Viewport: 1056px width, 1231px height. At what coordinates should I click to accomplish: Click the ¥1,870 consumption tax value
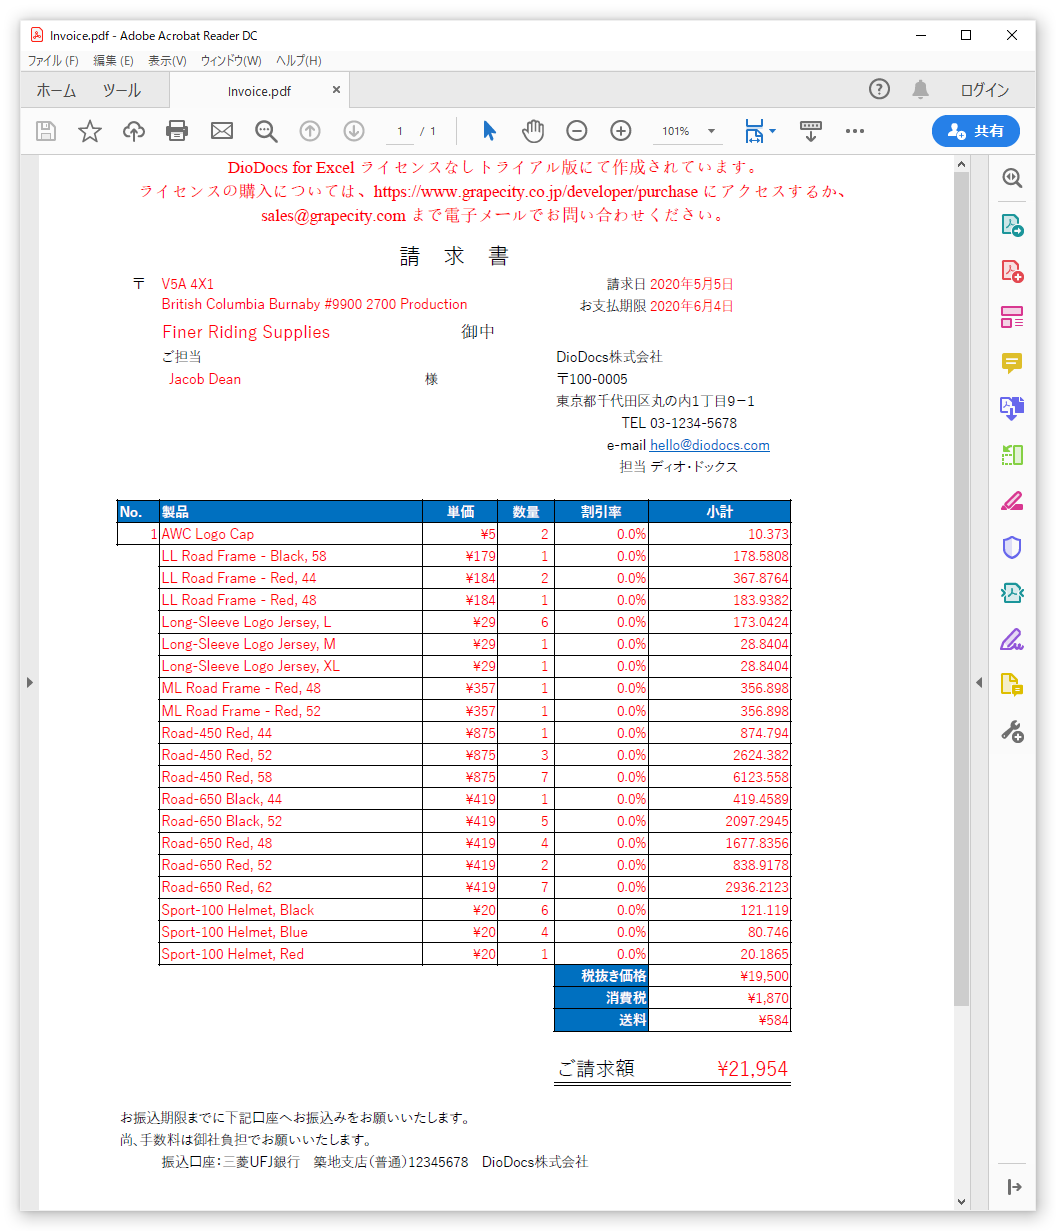coord(768,998)
